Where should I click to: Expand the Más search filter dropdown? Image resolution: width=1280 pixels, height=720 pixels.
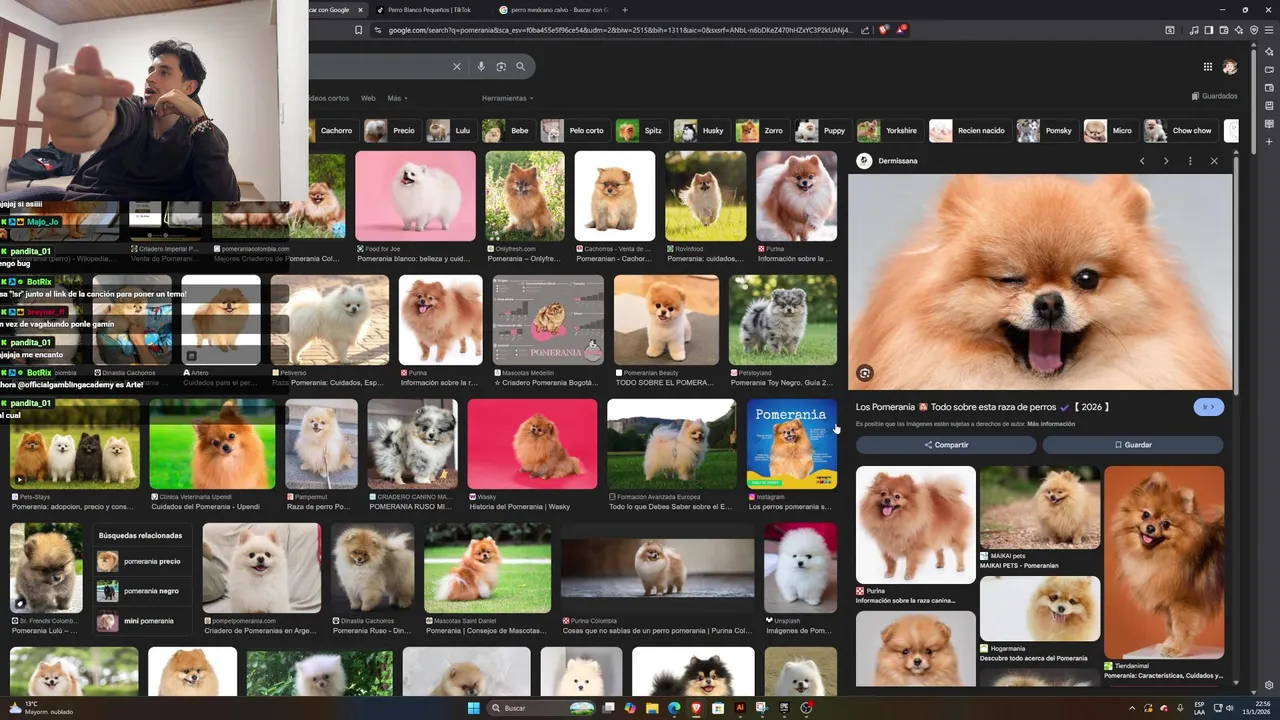pyautogui.click(x=397, y=98)
